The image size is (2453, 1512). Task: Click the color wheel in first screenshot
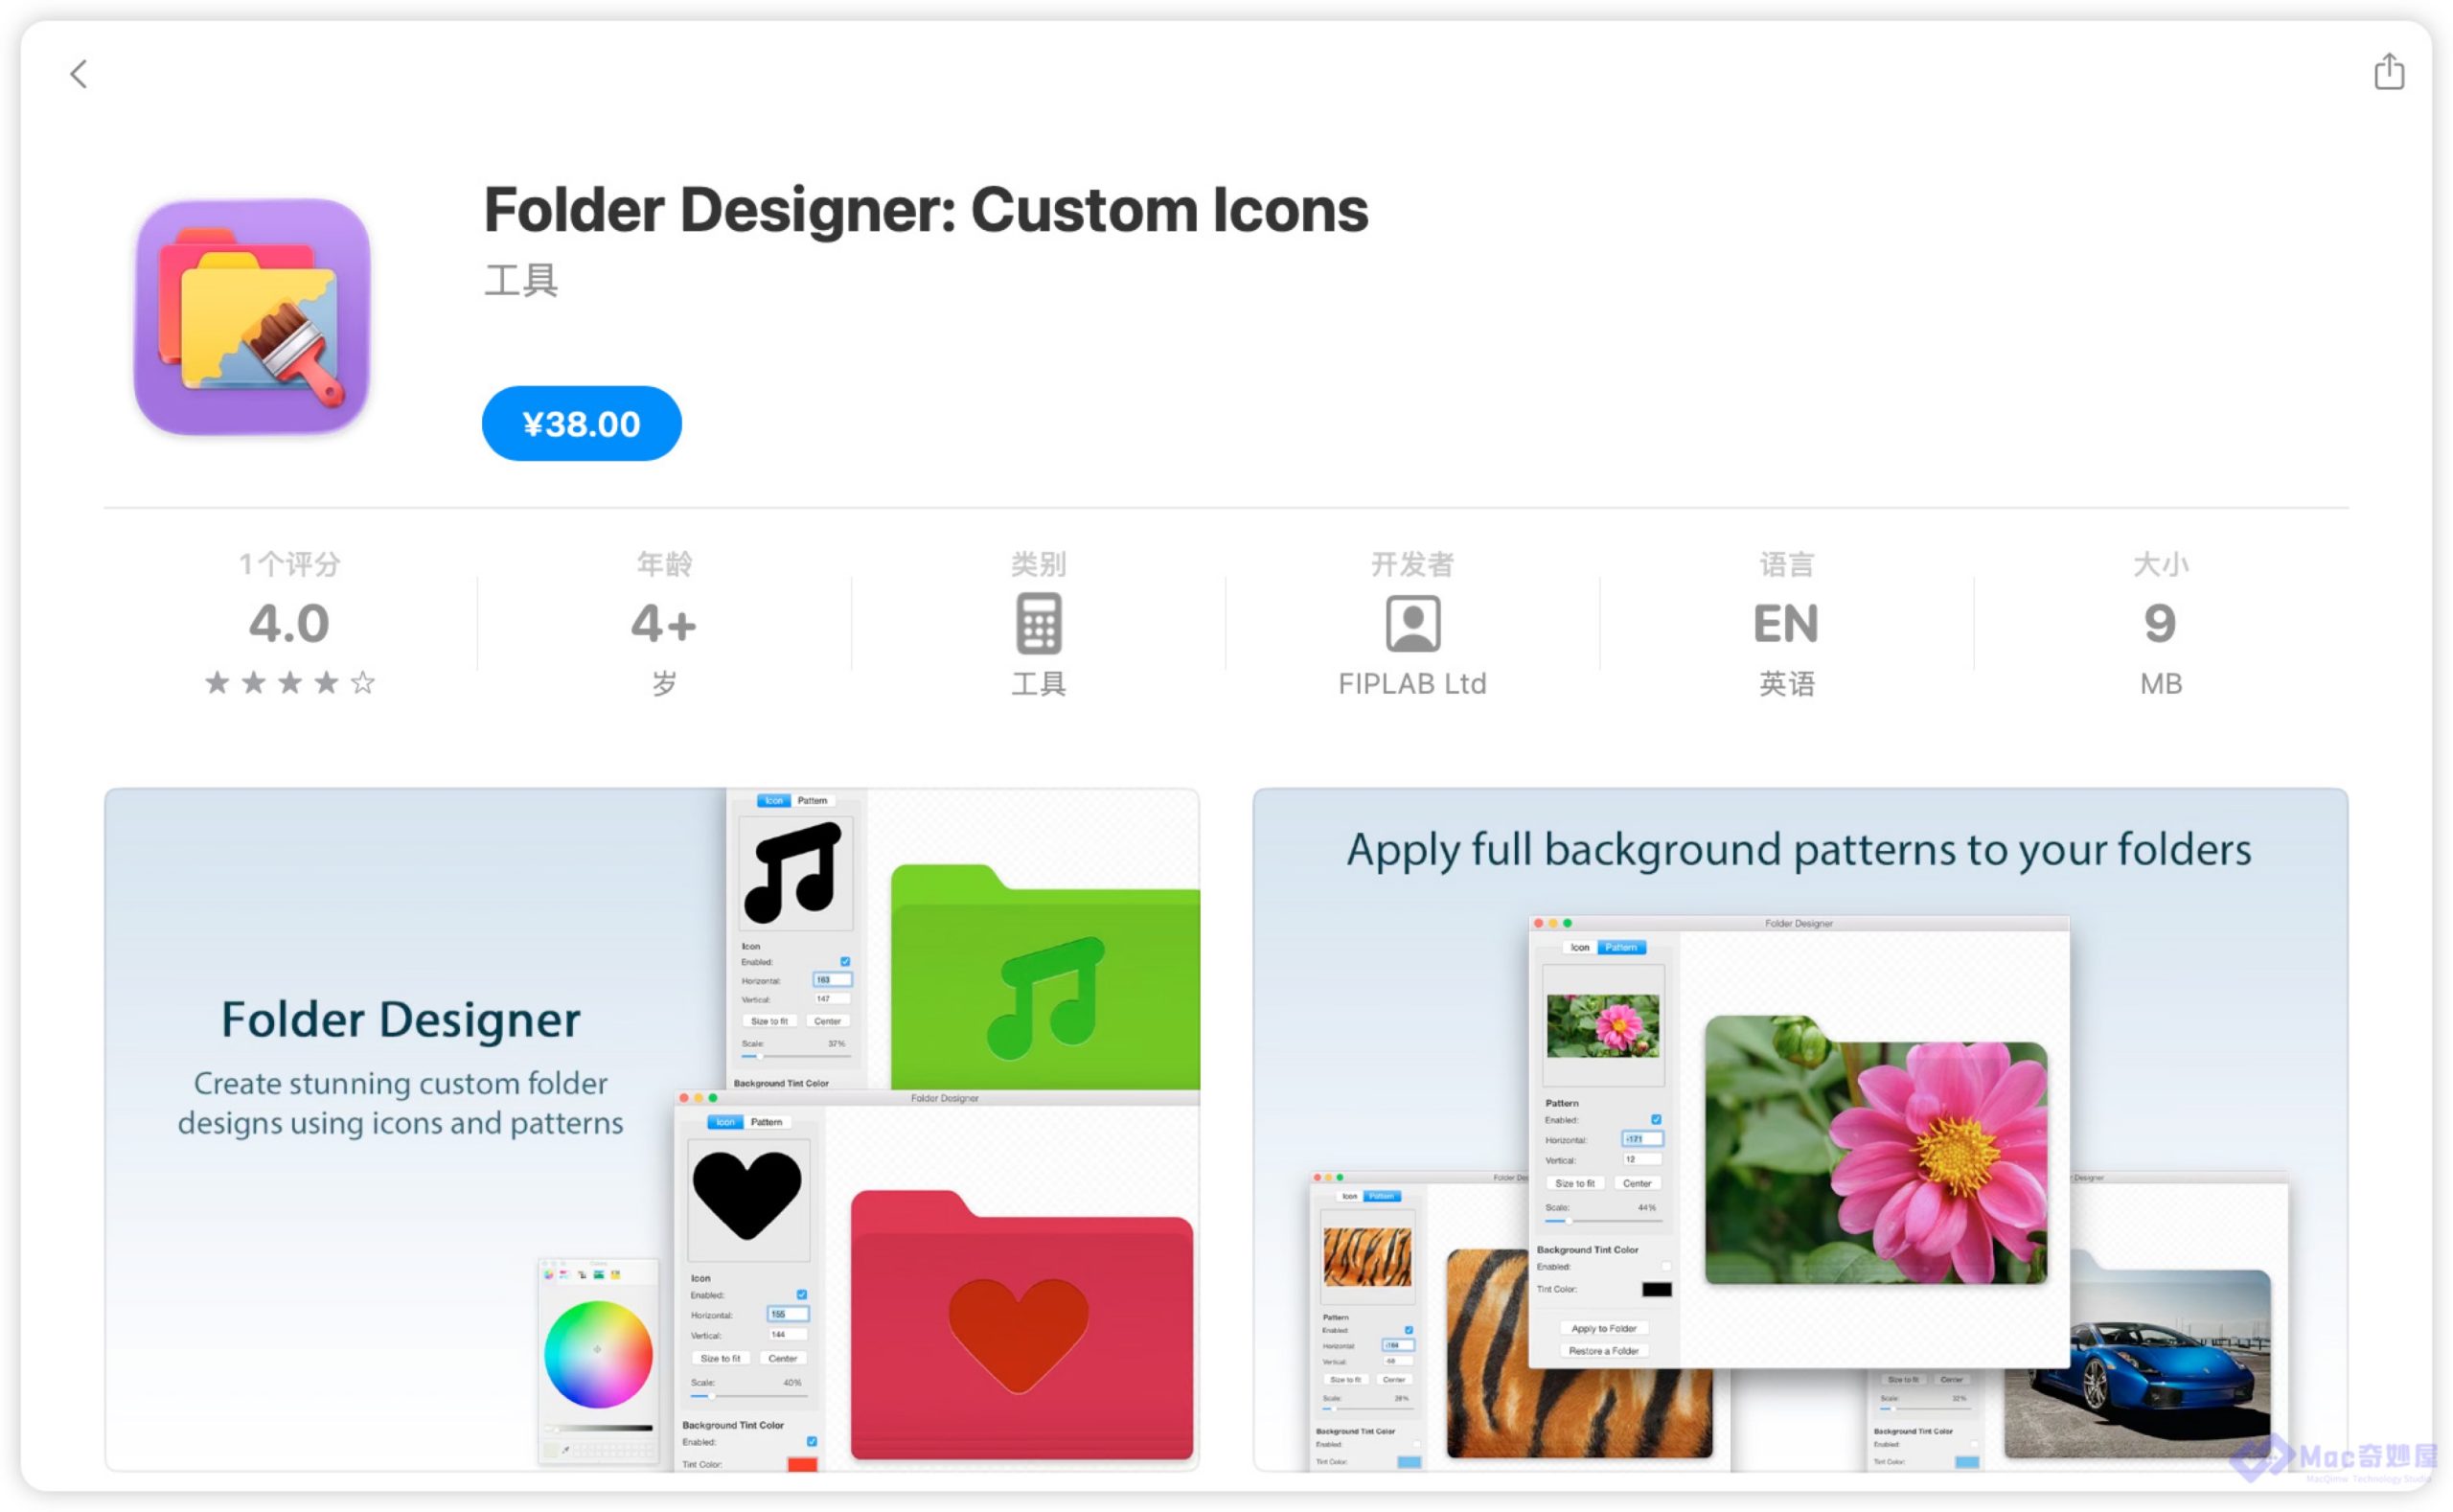click(x=598, y=1354)
